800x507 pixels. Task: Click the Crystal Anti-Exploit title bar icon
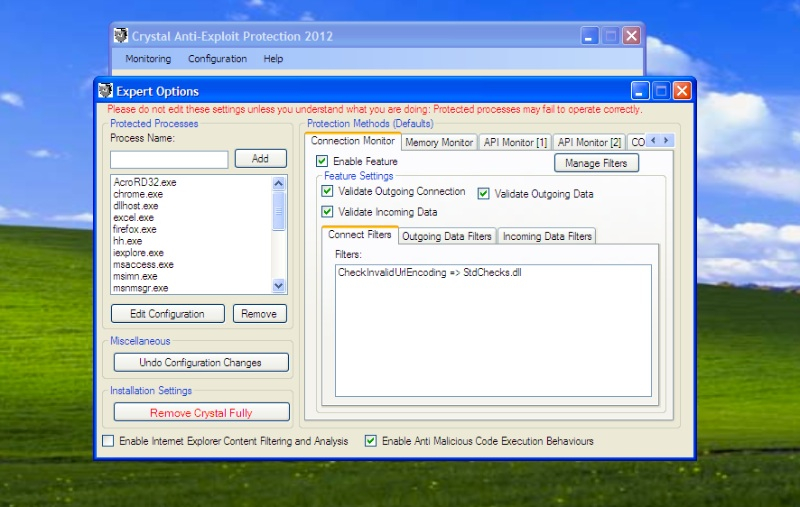click(x=122, y=36)
